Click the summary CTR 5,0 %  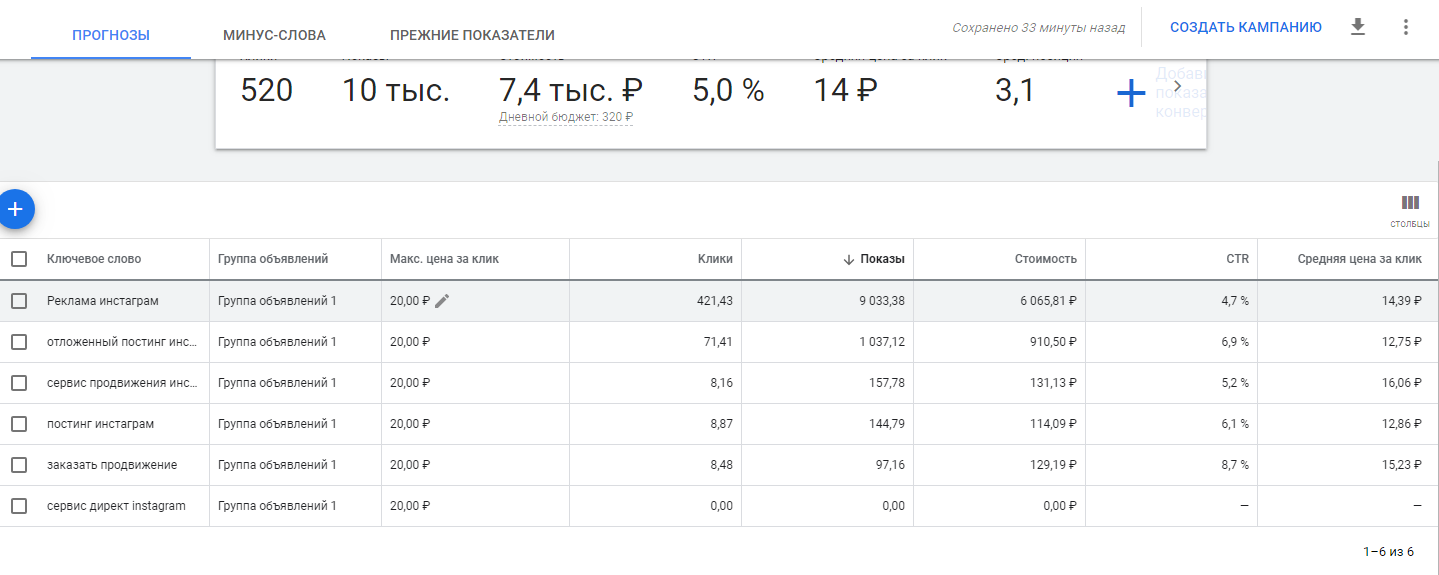tap(728, 91)
